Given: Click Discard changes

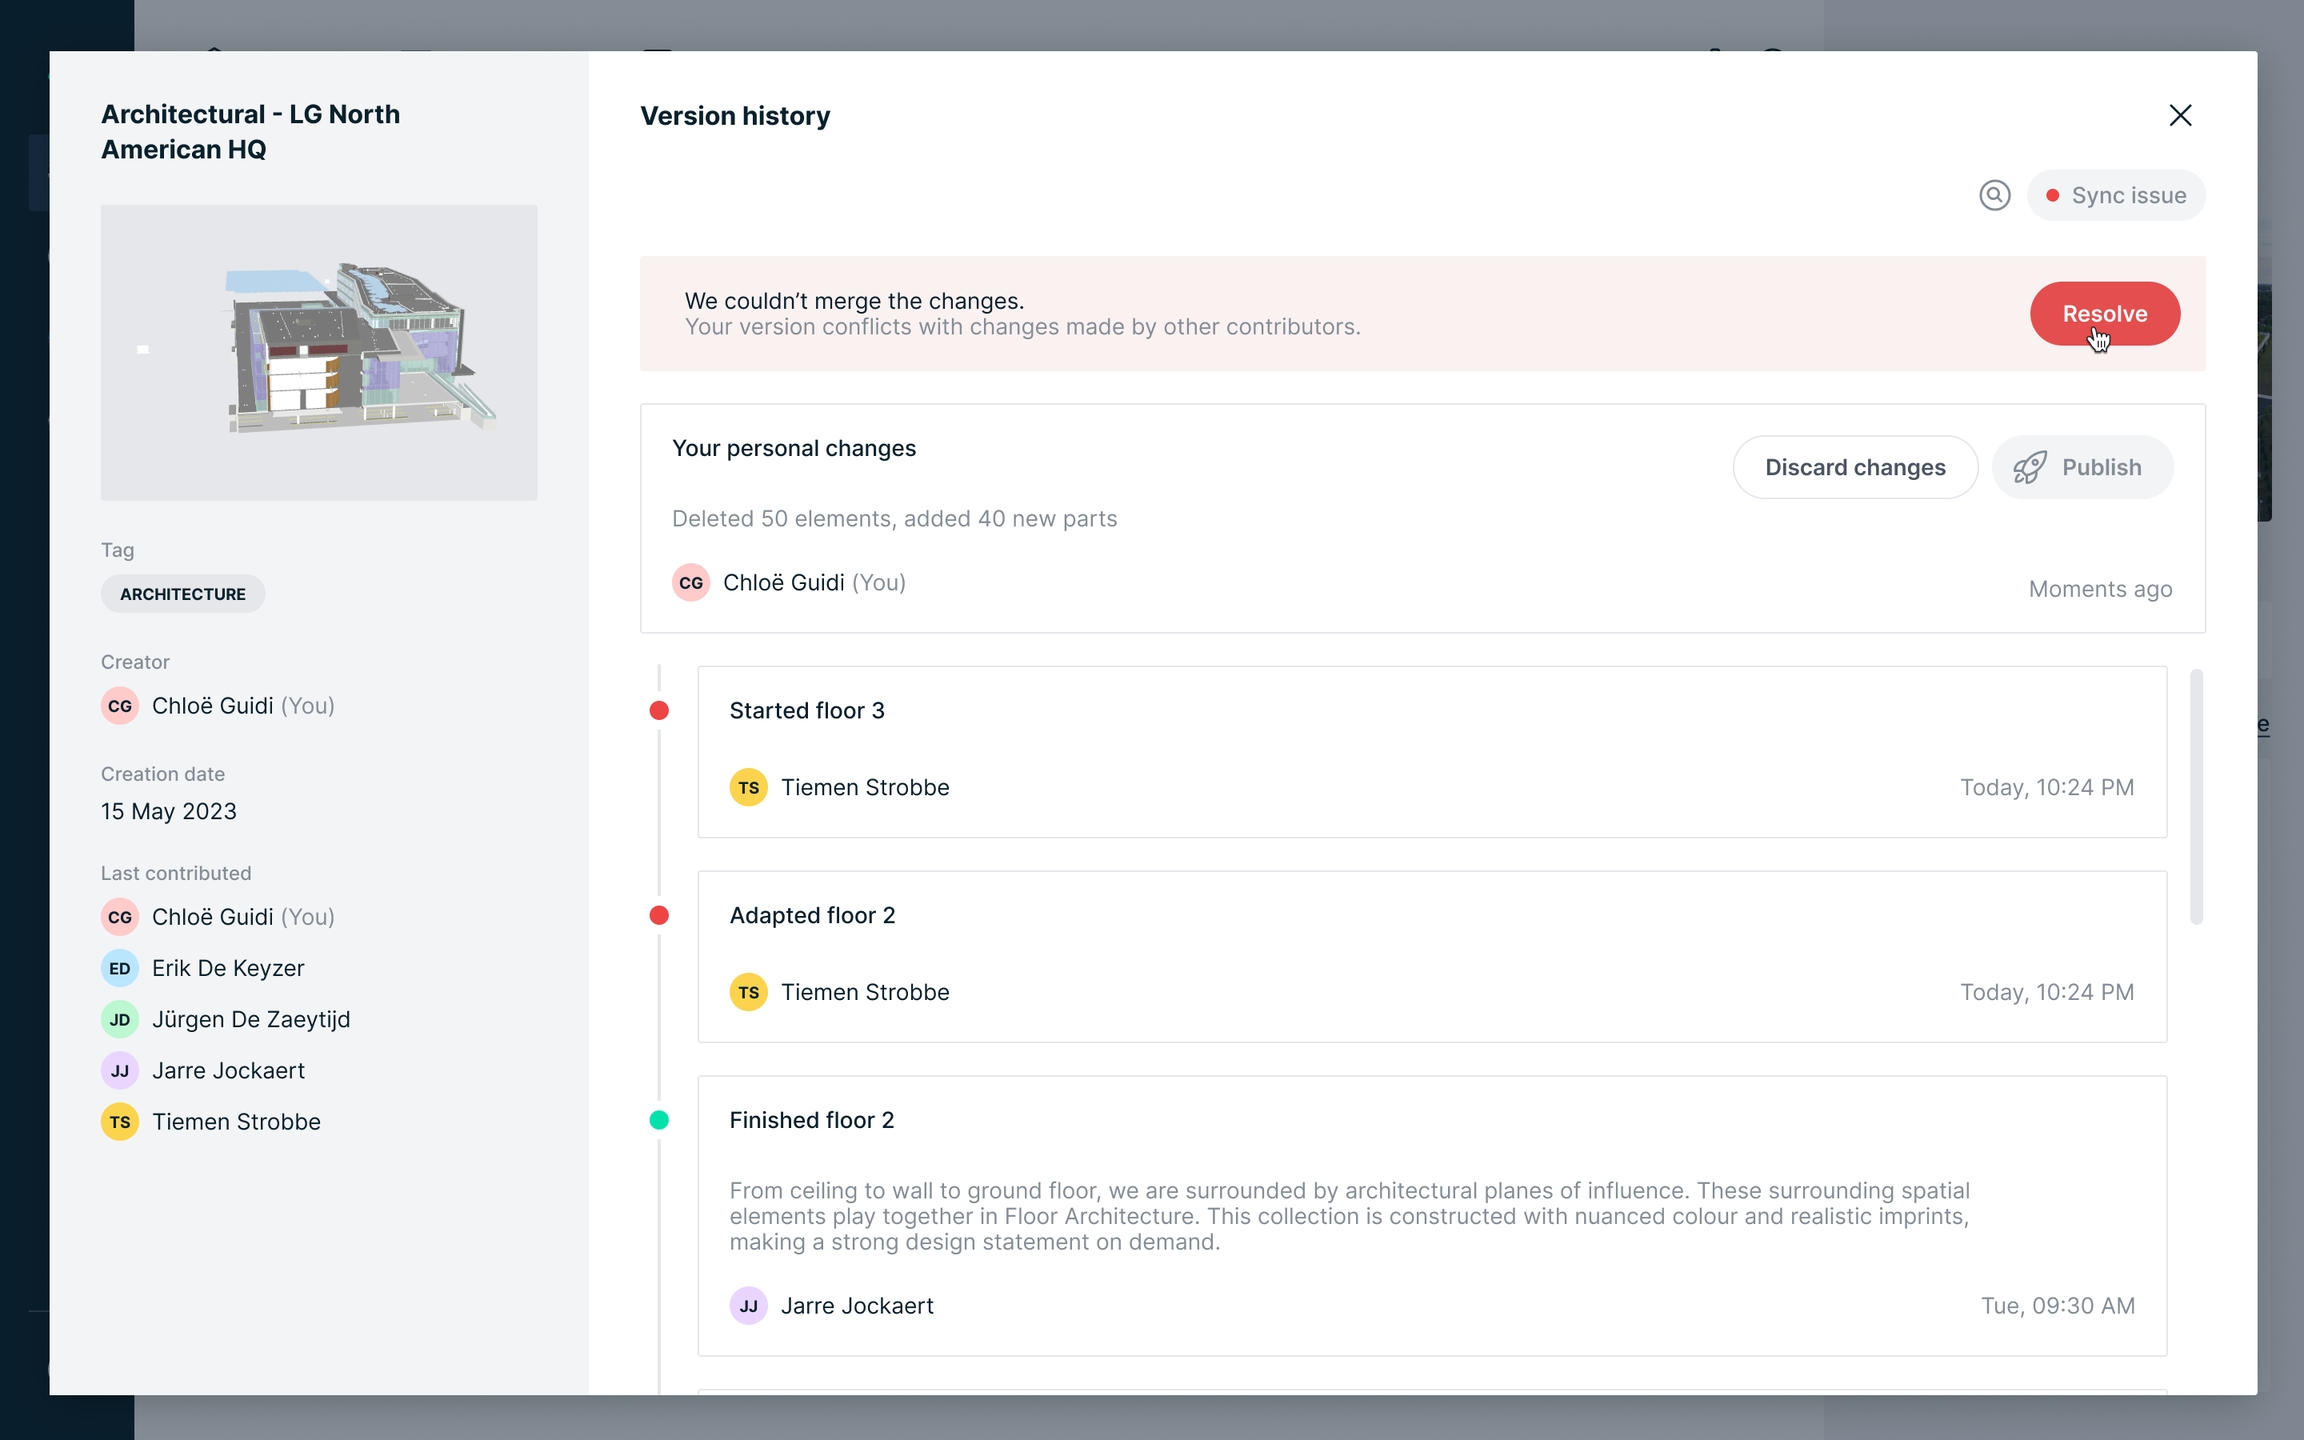Looking at the screenshot, I should (1855, 467).
